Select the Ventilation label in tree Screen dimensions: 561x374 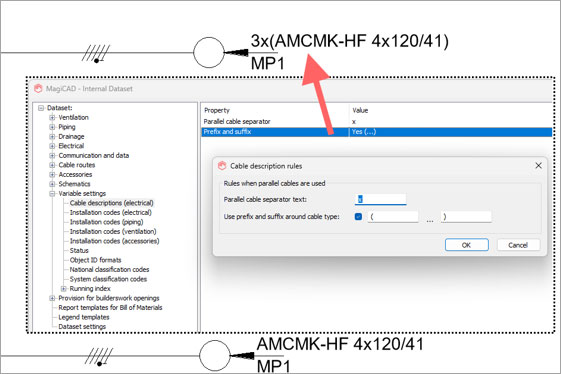(x=73, y=117)
